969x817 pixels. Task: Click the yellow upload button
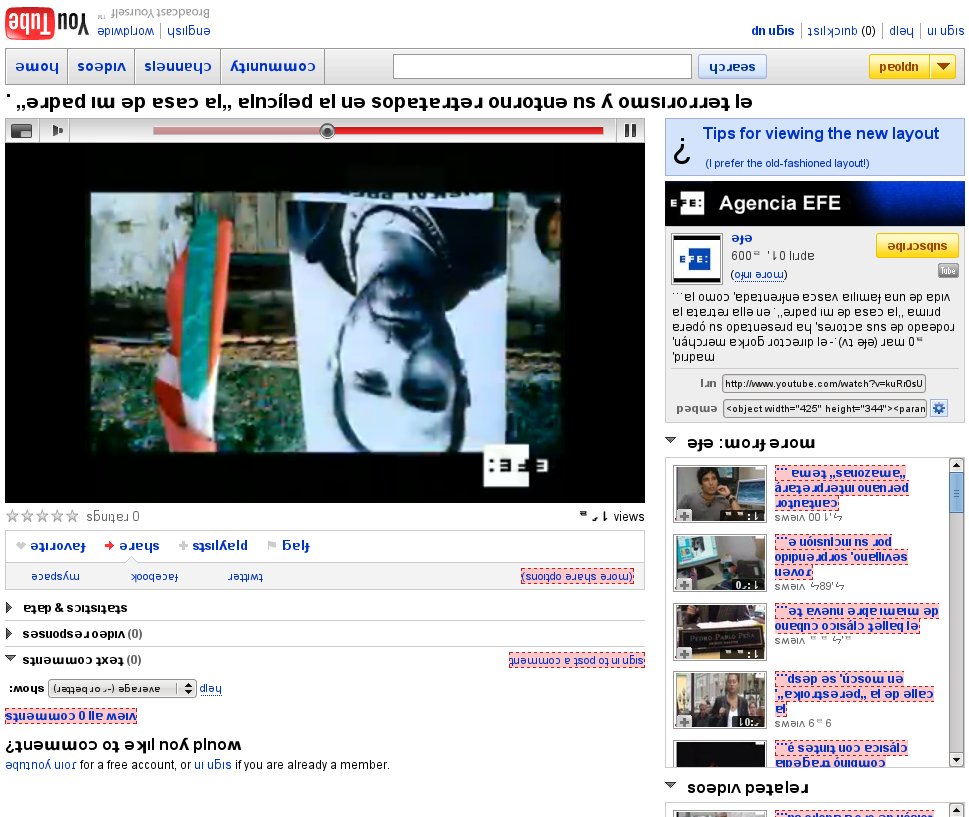899,66
